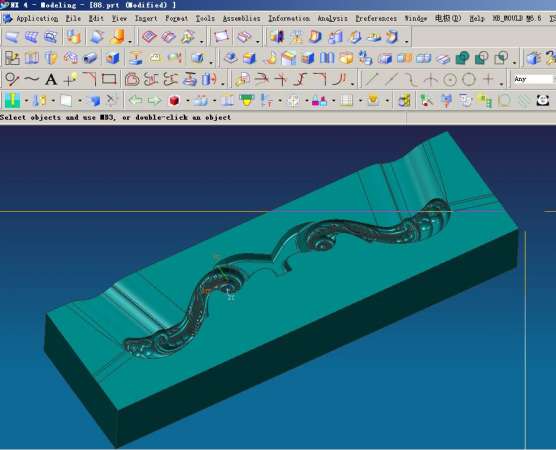Expand options arrow after grayed plus icon
This screenshot has width=556, height=450.
click(501, 84)
